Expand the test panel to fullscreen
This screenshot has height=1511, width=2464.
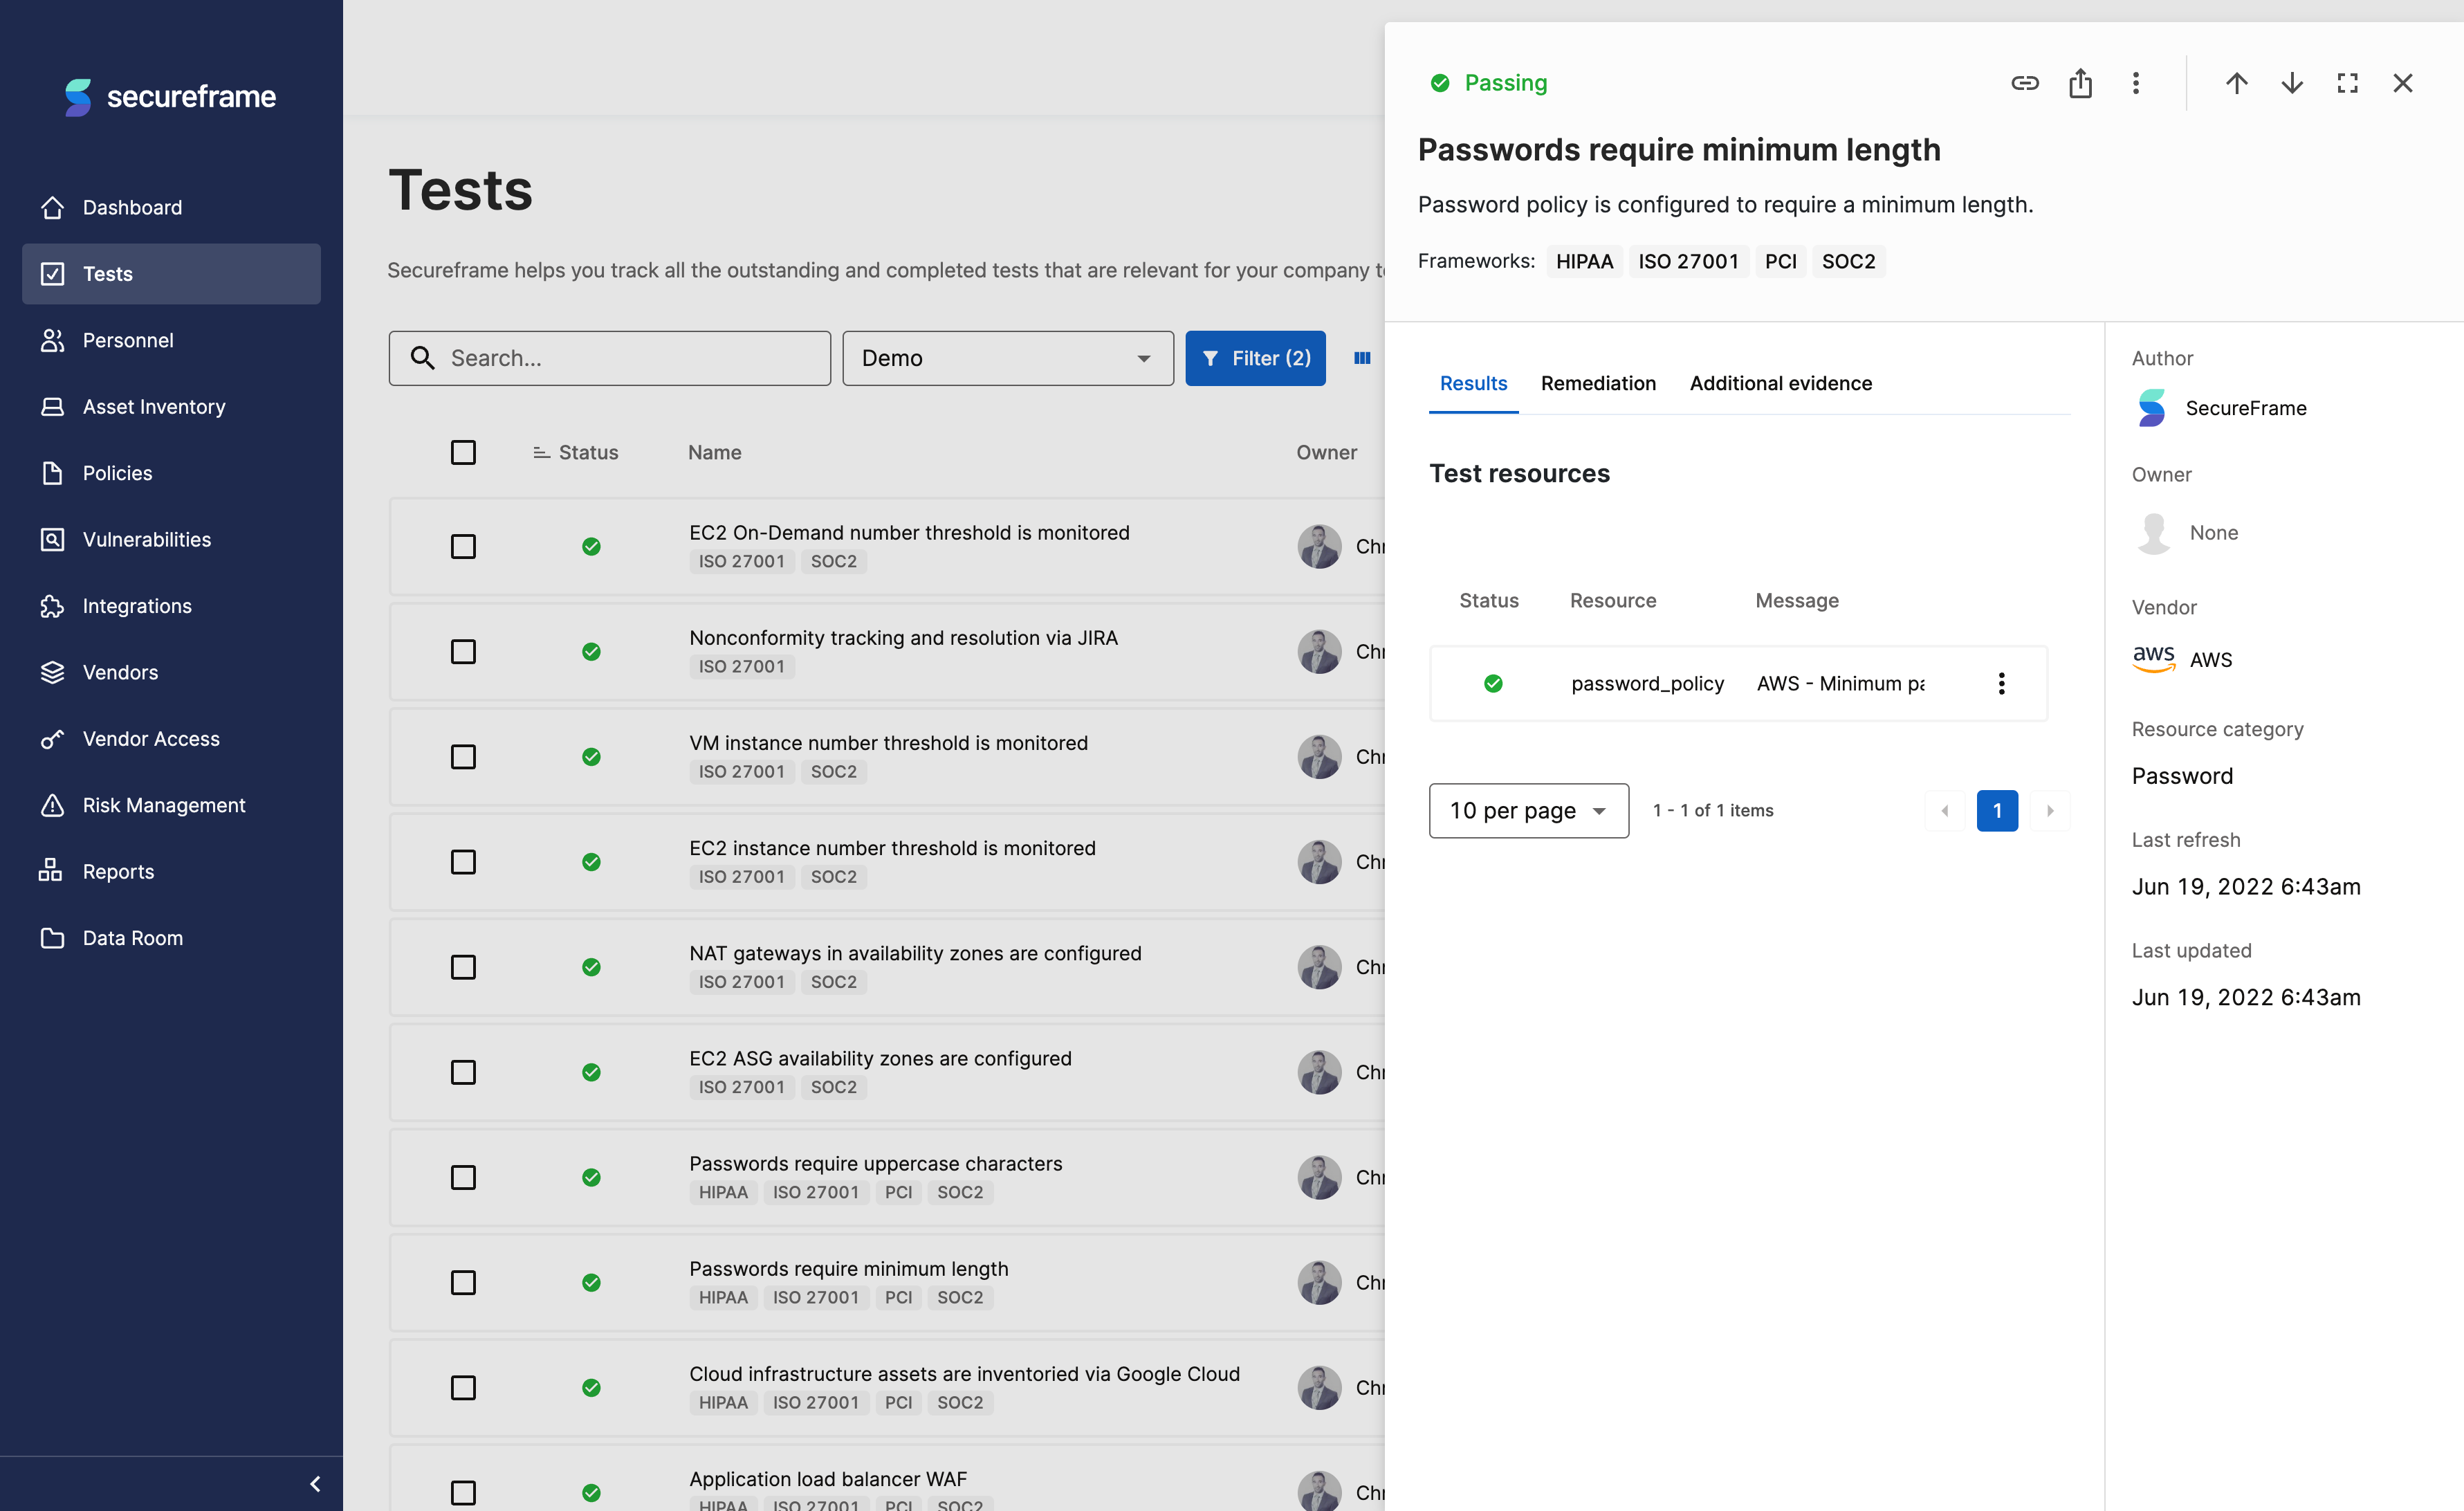(x=2348, y=83)
